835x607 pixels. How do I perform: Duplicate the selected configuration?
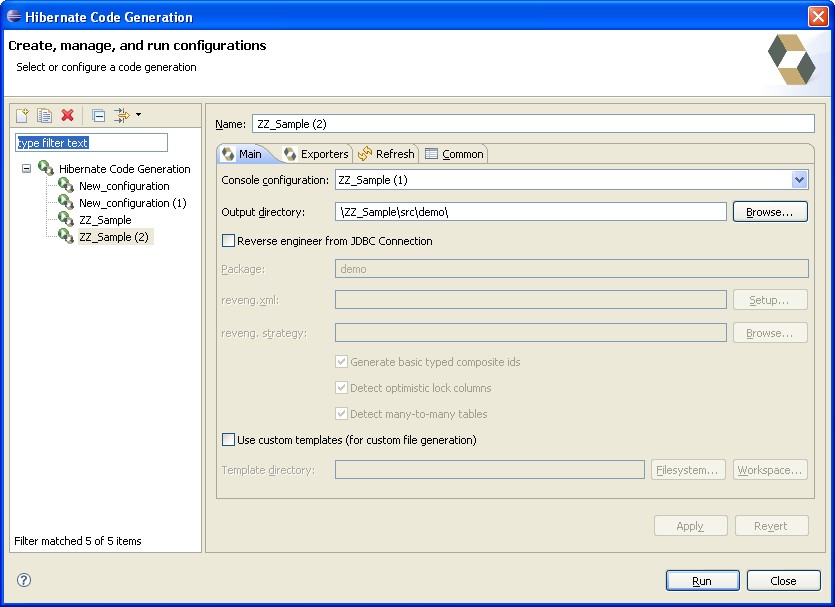coord(45,116)
